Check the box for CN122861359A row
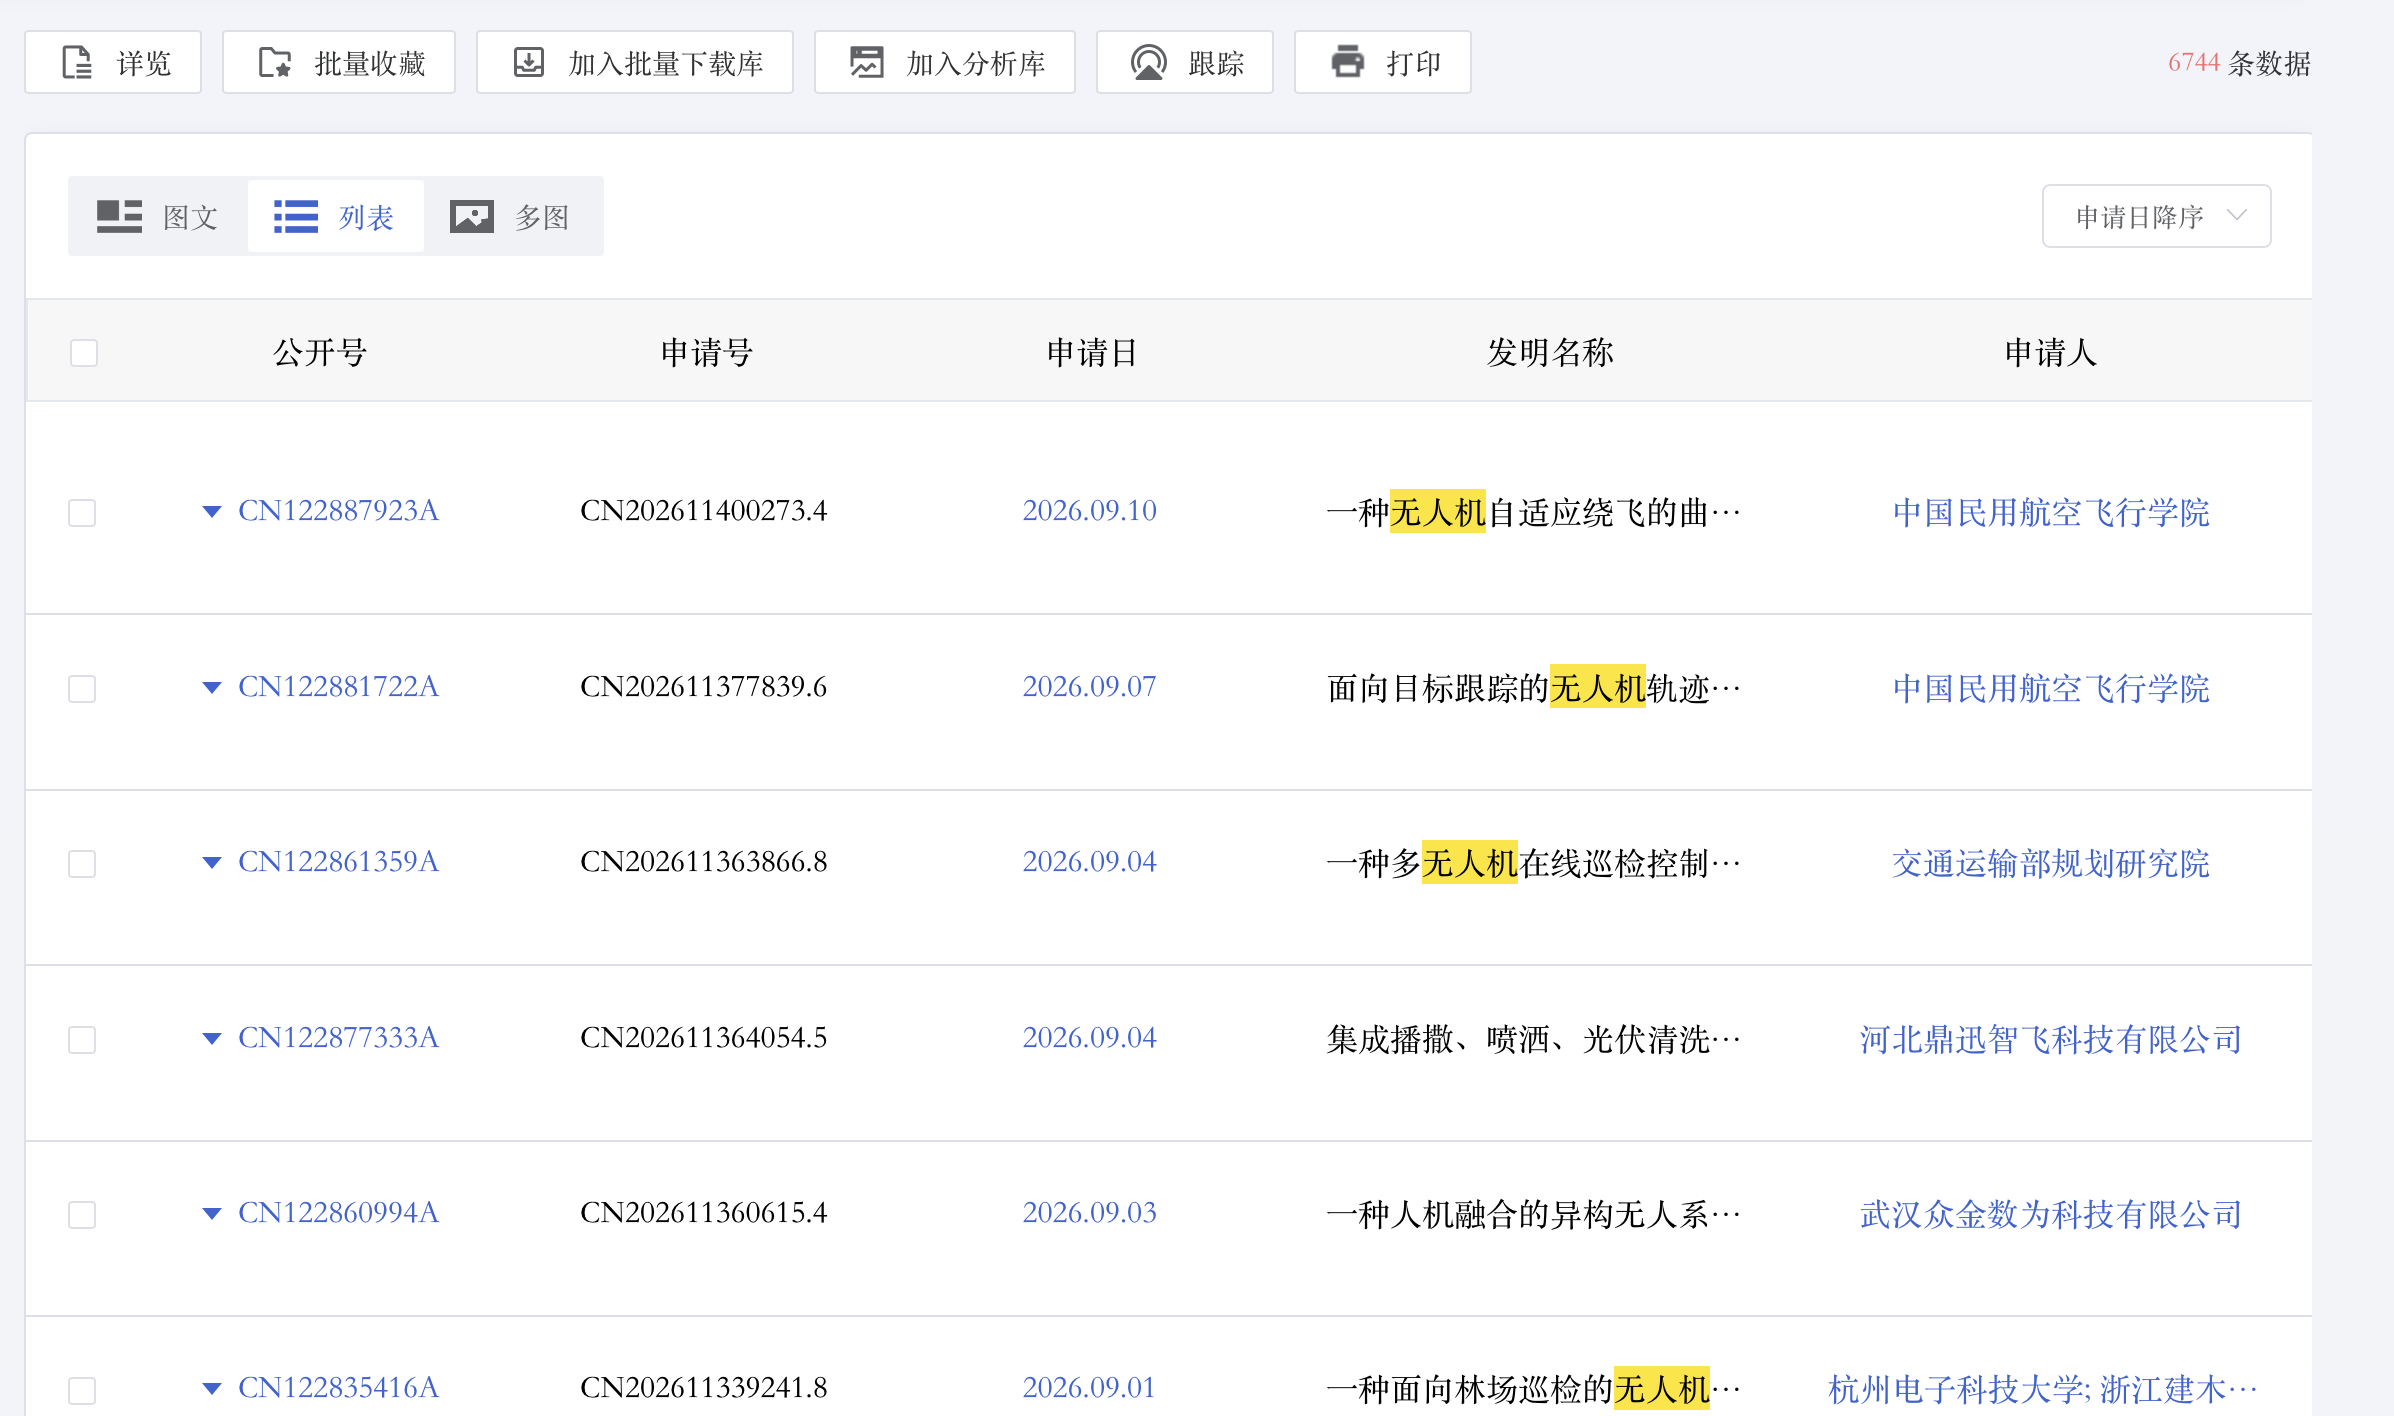The image size is (2394, 1416). [82, 864]
